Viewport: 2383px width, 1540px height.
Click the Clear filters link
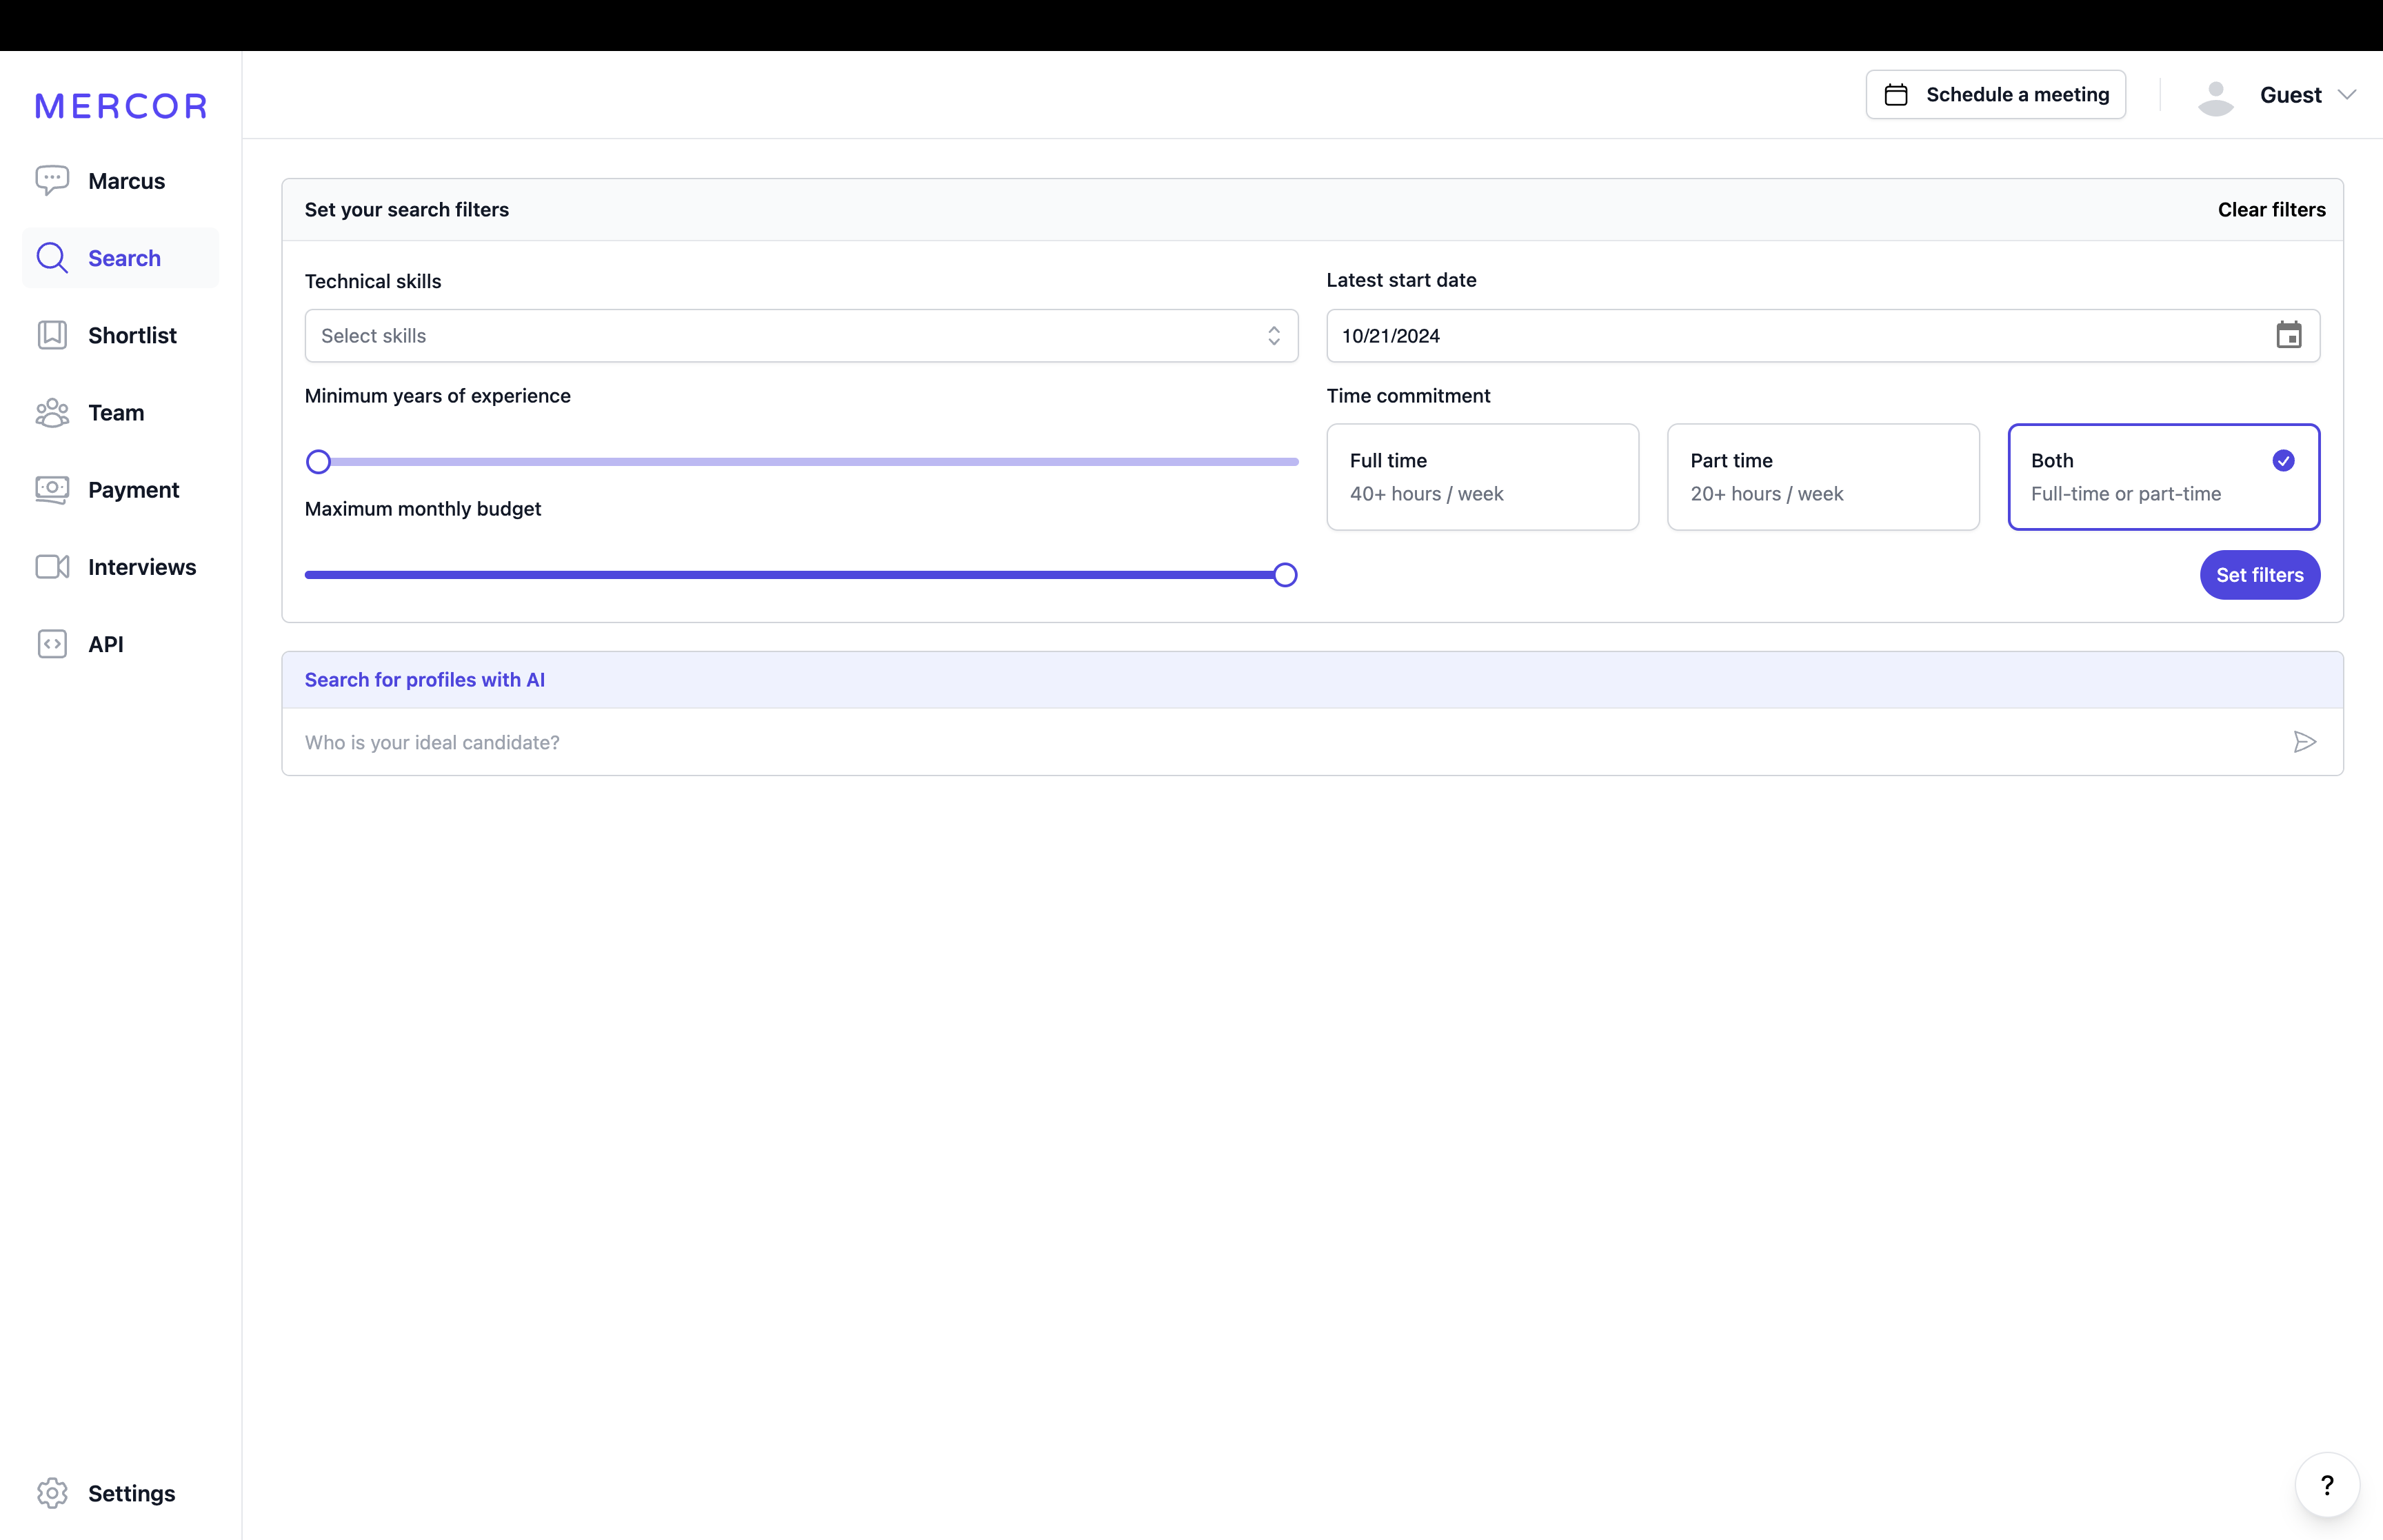click(2271, 210)
